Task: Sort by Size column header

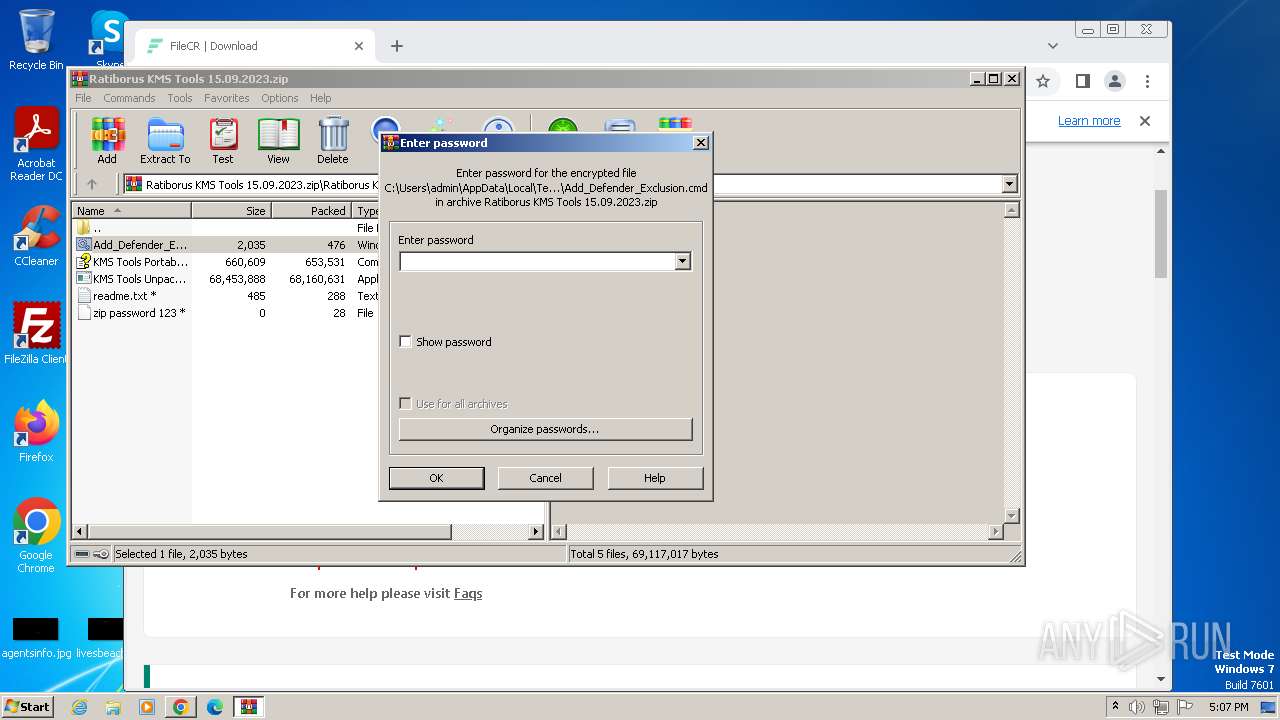Action: point(231,211)
